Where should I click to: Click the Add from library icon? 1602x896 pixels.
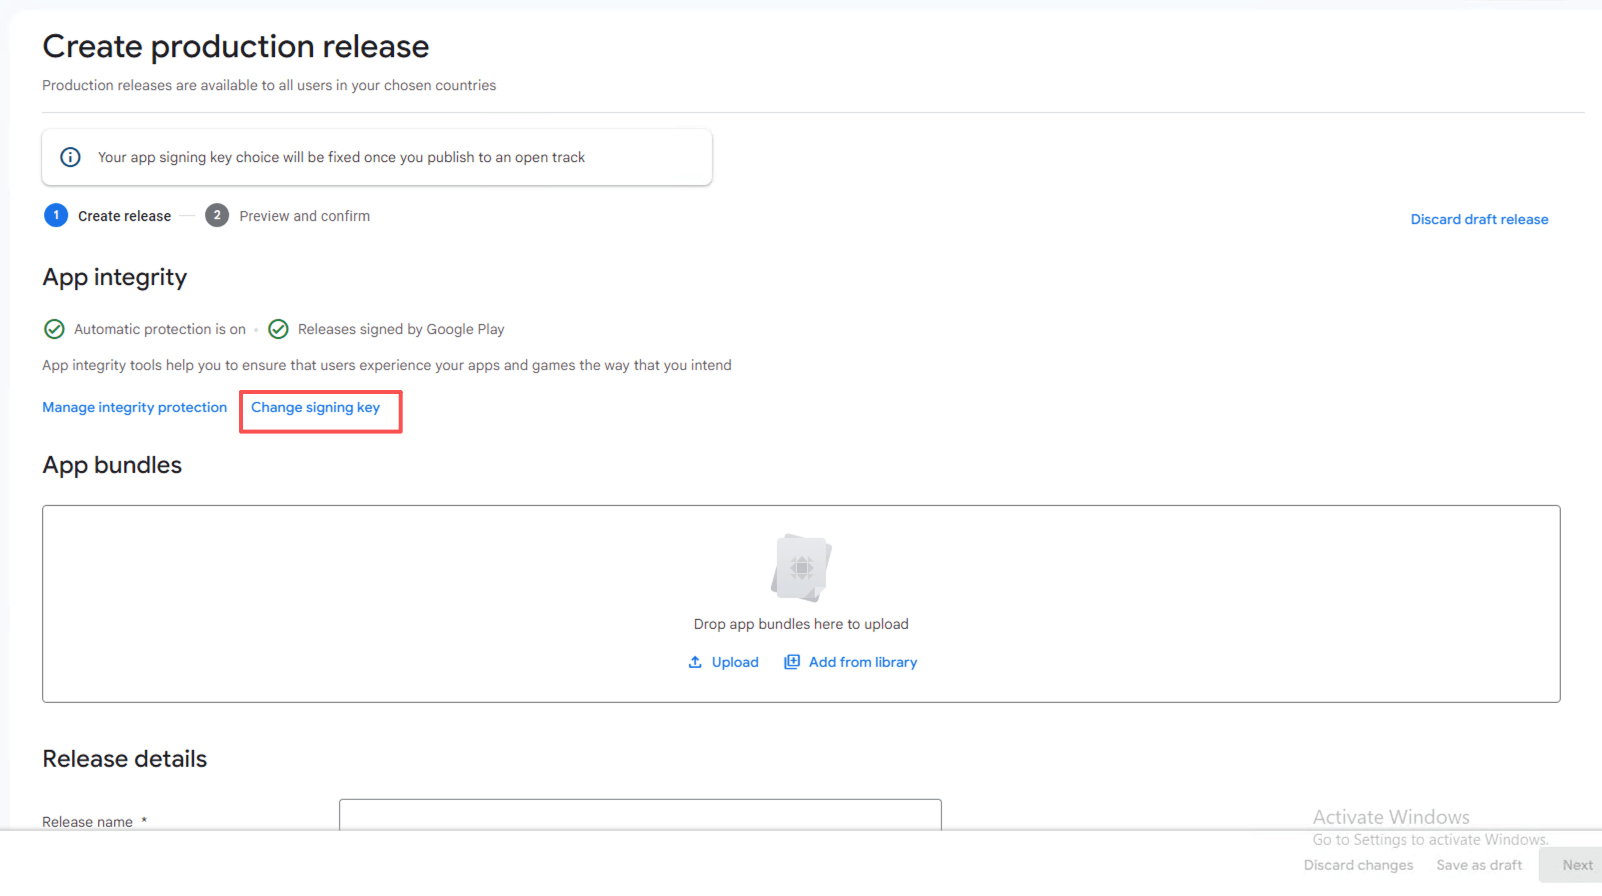tap(792, 662)
